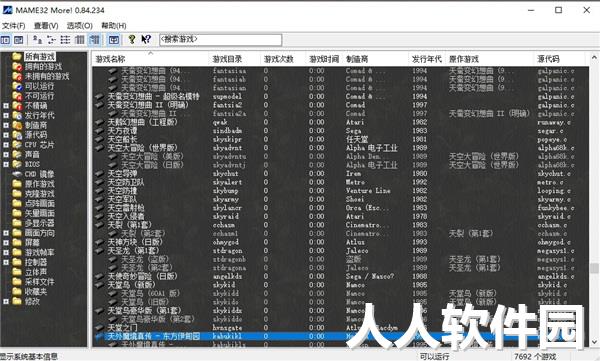The width and height of the screenshot is (600, 361).
Task: Open the 采样文件 folder
Action: (39, 282)
